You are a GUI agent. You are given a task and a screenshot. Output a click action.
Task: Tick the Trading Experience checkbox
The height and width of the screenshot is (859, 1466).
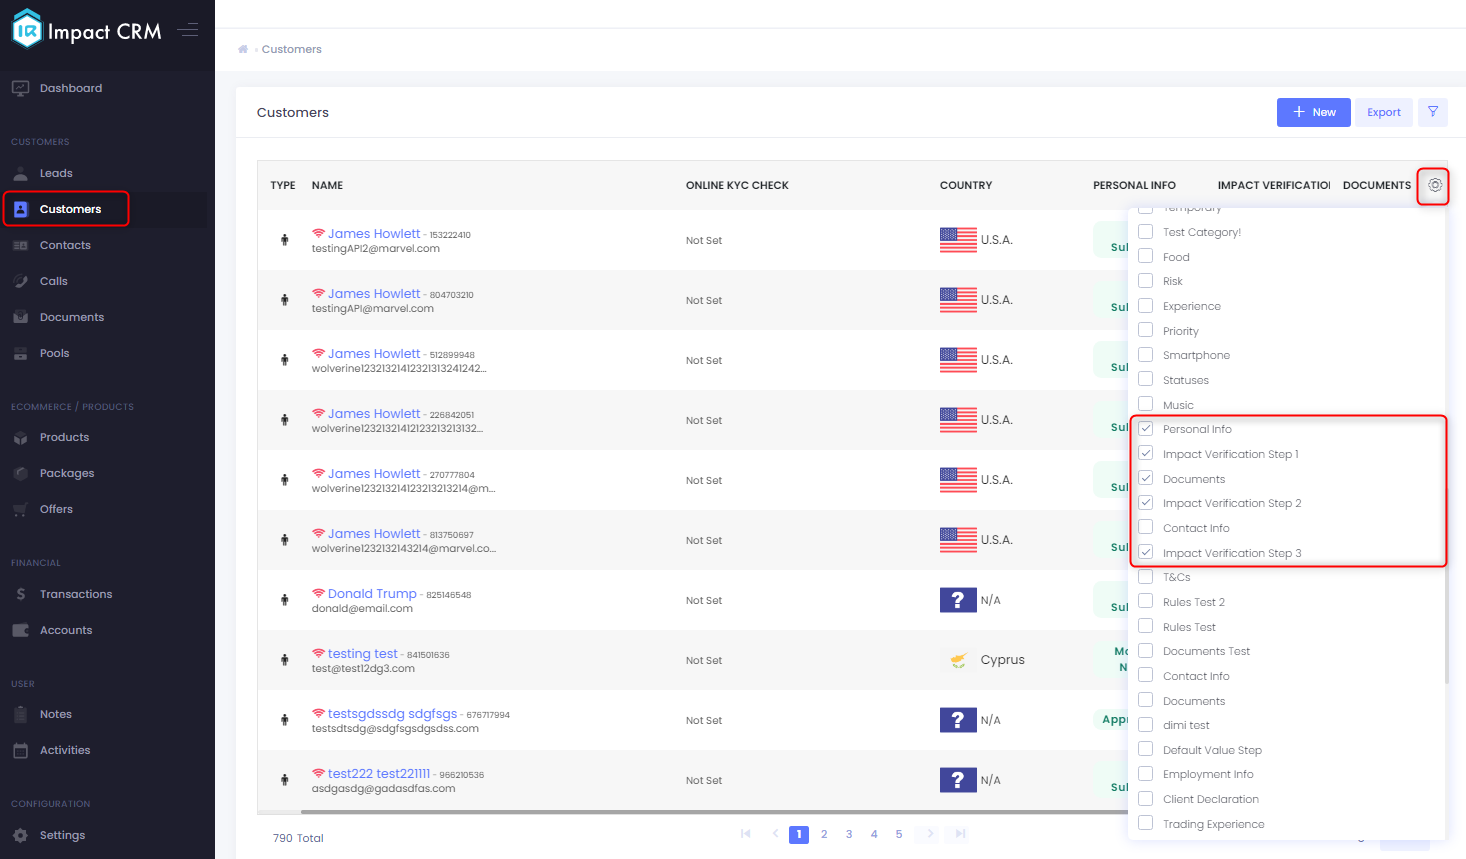(1146, 824)
